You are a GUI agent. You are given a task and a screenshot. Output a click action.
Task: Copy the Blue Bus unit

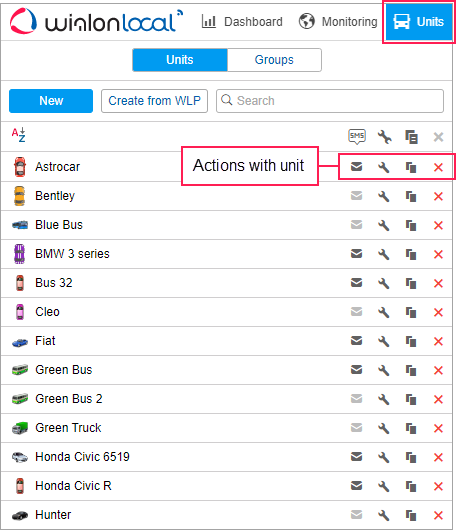click(x=411, y=225)
